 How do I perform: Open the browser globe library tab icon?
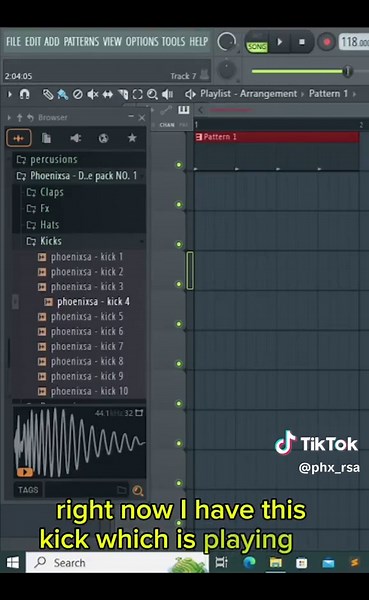click(x=103, y=138)
